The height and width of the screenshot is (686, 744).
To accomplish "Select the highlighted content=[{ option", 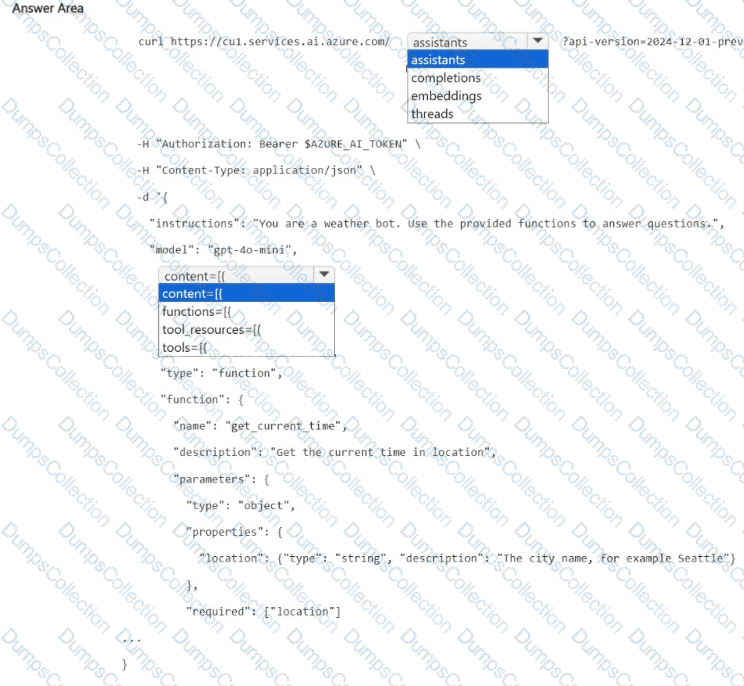I will pos(246,294).
